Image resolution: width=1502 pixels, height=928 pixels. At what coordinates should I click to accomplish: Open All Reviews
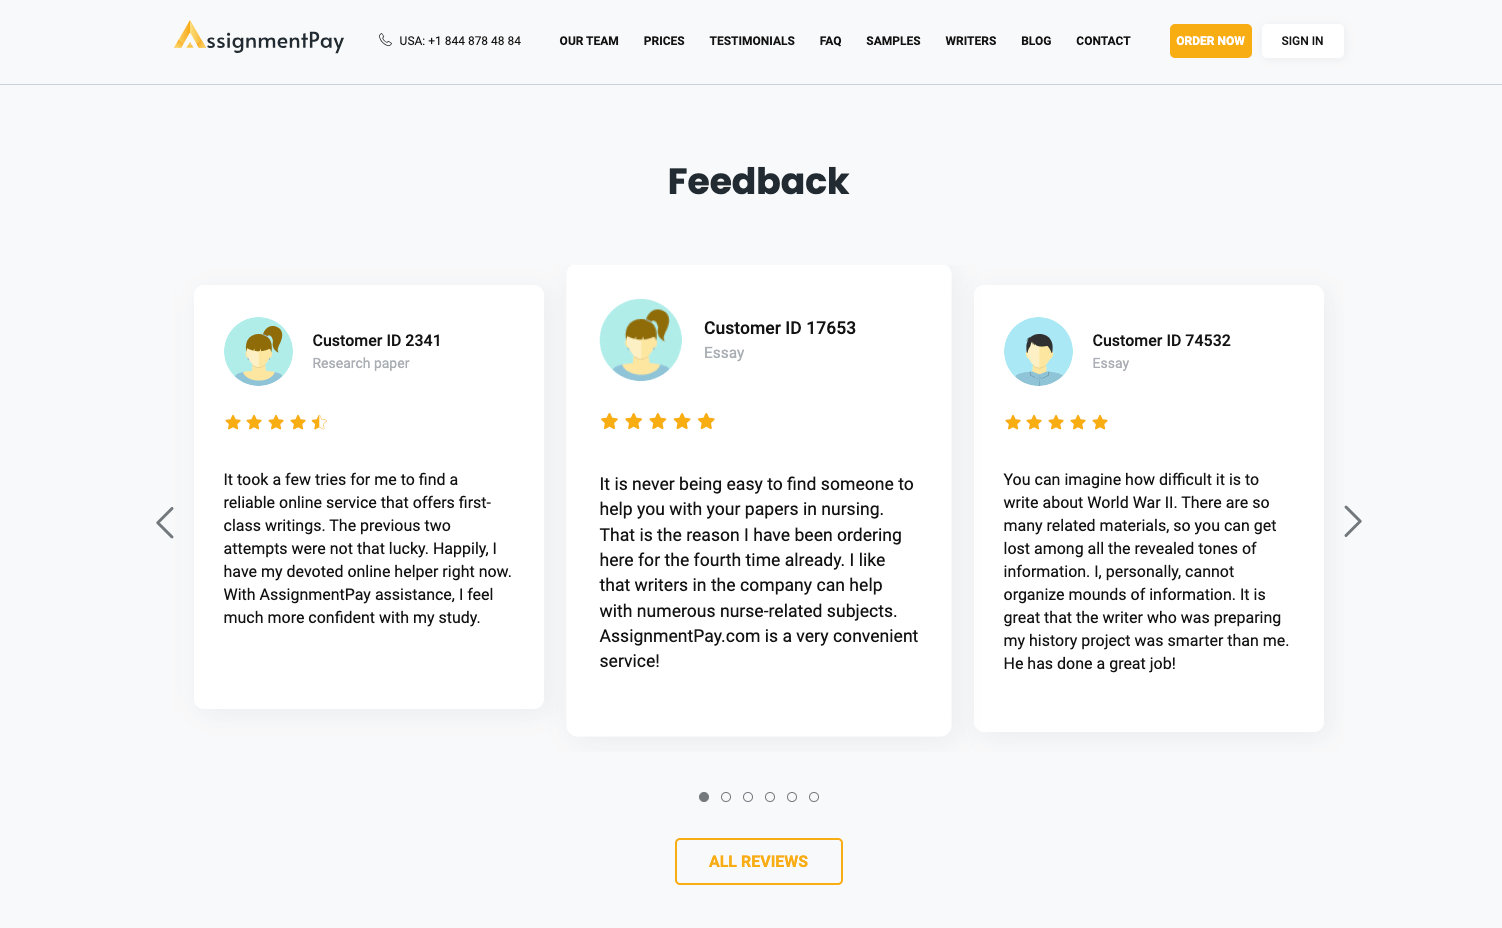tap(759, 861)
